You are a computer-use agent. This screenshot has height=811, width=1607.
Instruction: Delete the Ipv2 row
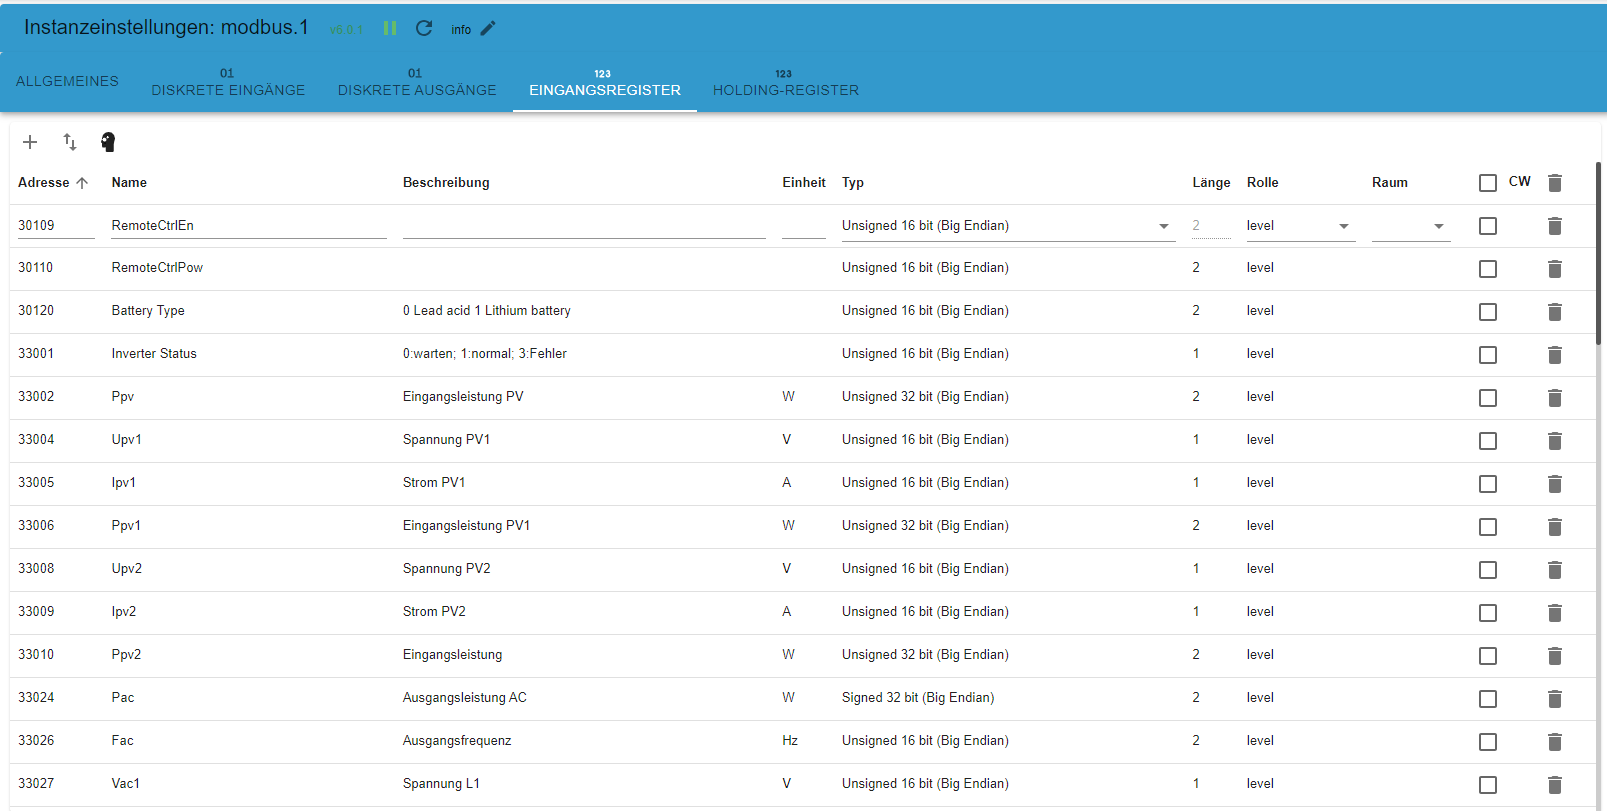coord(1555,613)
